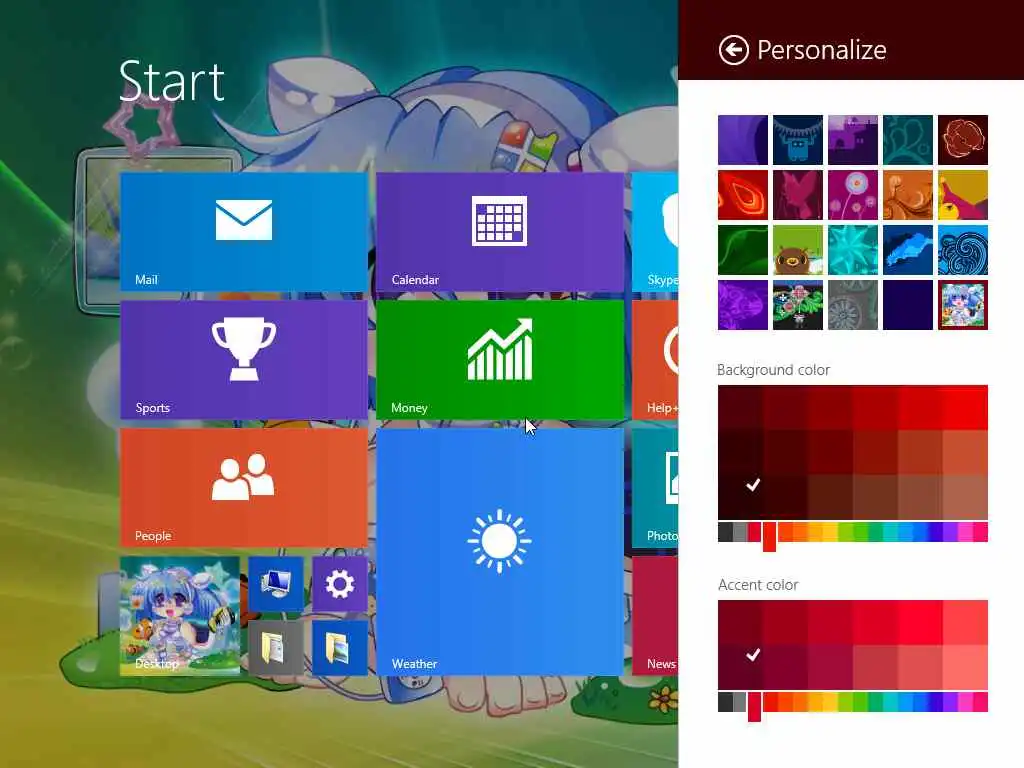Click the Accent color label
The width and height of the screenshot is (1024, 768).
pos(758,585)
